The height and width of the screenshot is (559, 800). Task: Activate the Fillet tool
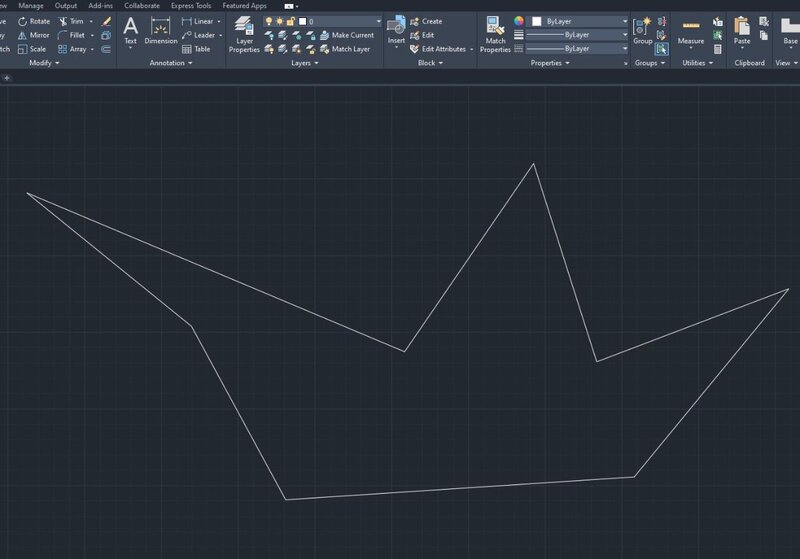[x=71, y=35]
